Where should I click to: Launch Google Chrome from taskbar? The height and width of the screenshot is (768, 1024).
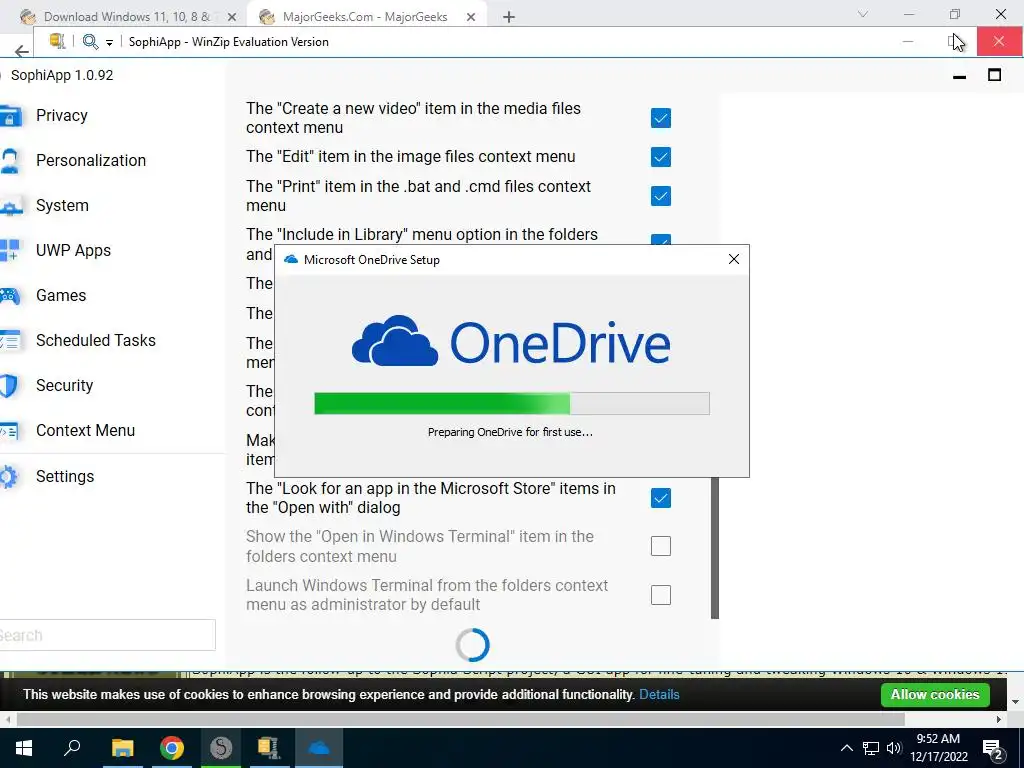point(172,748)
